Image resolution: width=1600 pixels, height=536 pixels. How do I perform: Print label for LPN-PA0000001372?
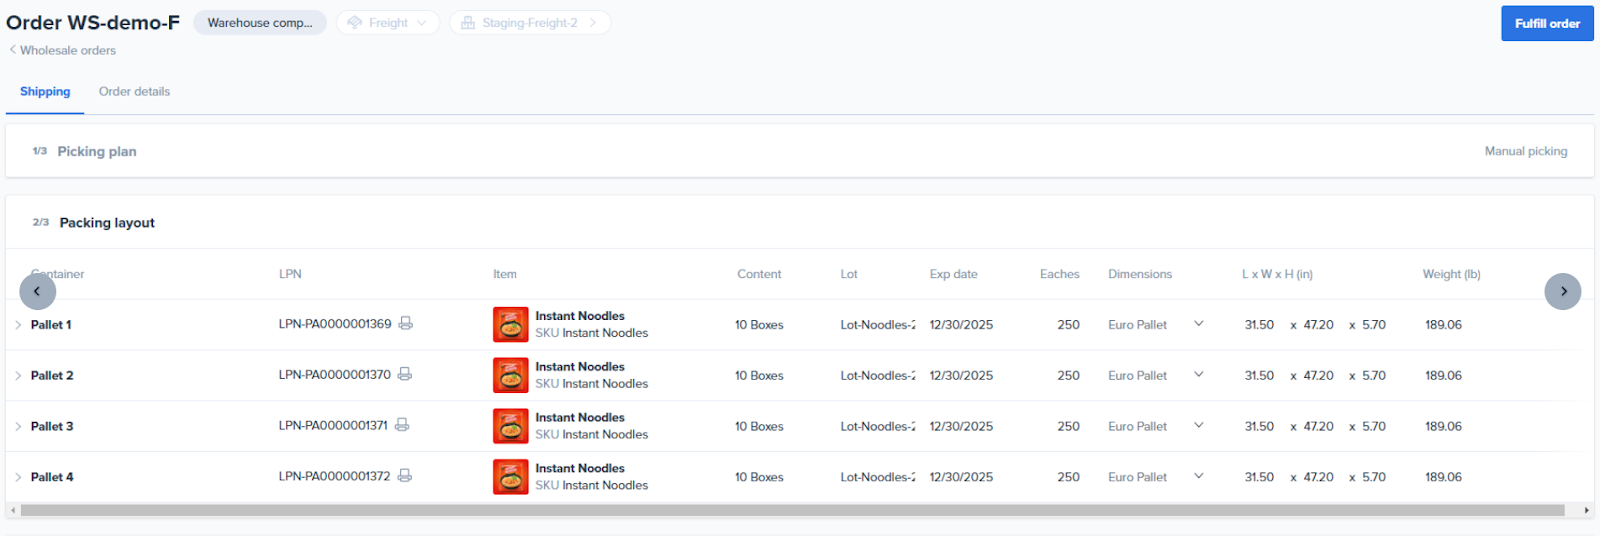point(404,476)
